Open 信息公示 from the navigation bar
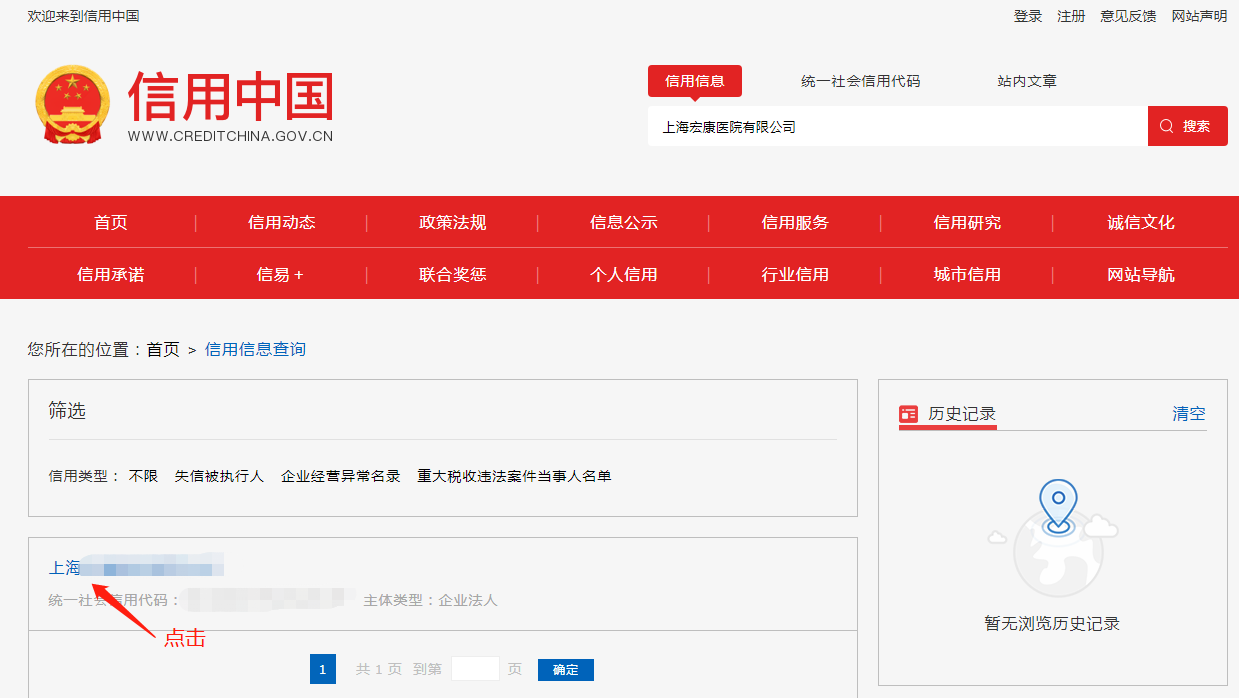Screen dimensions: 1239x698 (623, 223)
